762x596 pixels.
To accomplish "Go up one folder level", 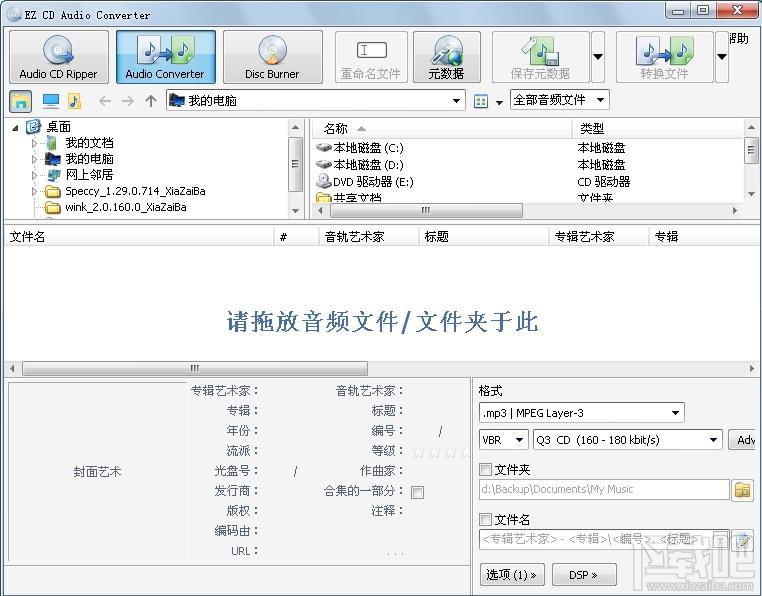I will tap(151, 101).
